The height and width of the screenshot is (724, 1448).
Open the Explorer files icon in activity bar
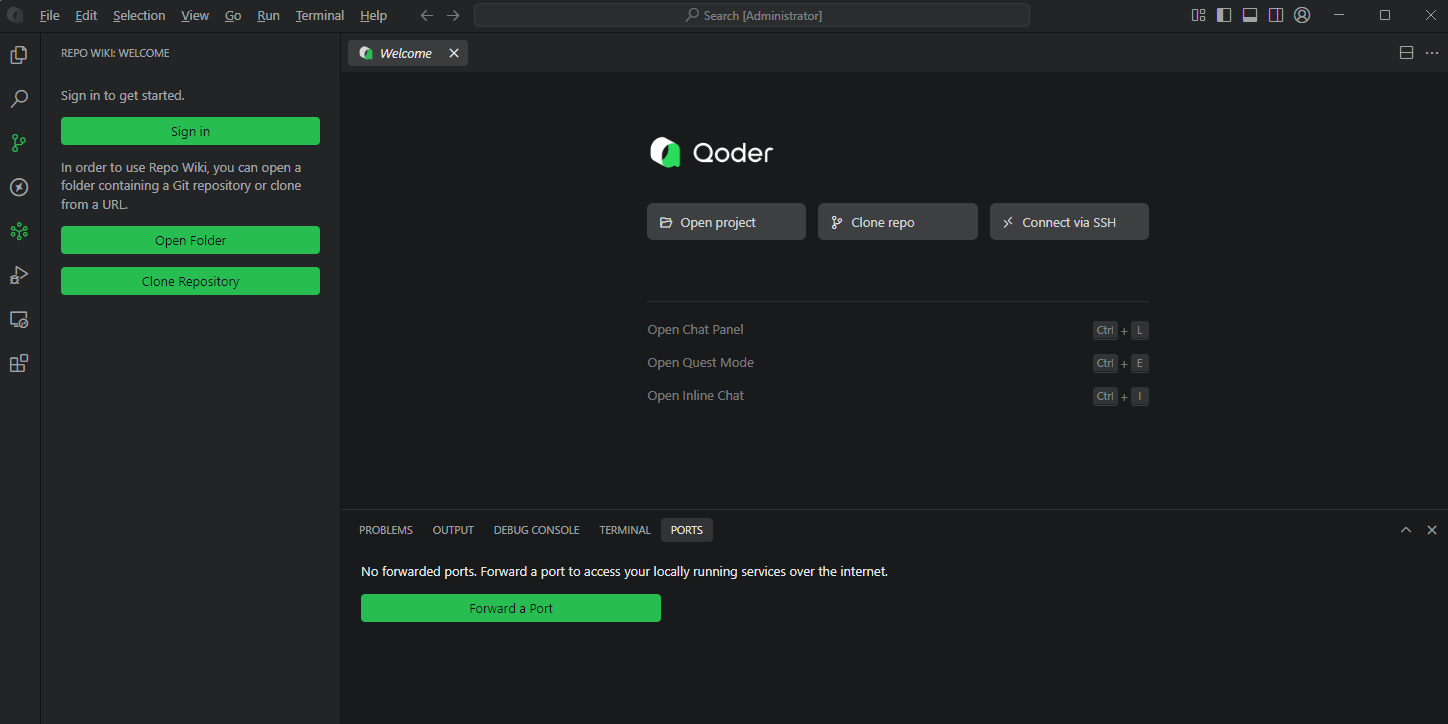(x=19, y=55)
